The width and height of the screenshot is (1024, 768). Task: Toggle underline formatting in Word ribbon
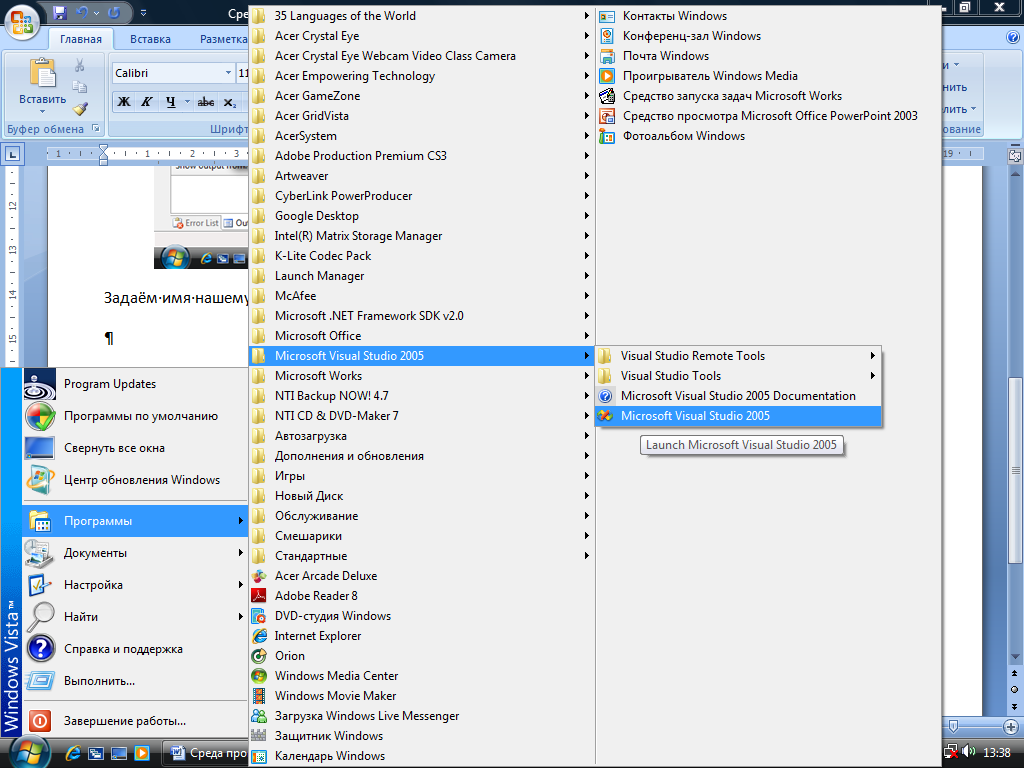click(x=170, y=102)
